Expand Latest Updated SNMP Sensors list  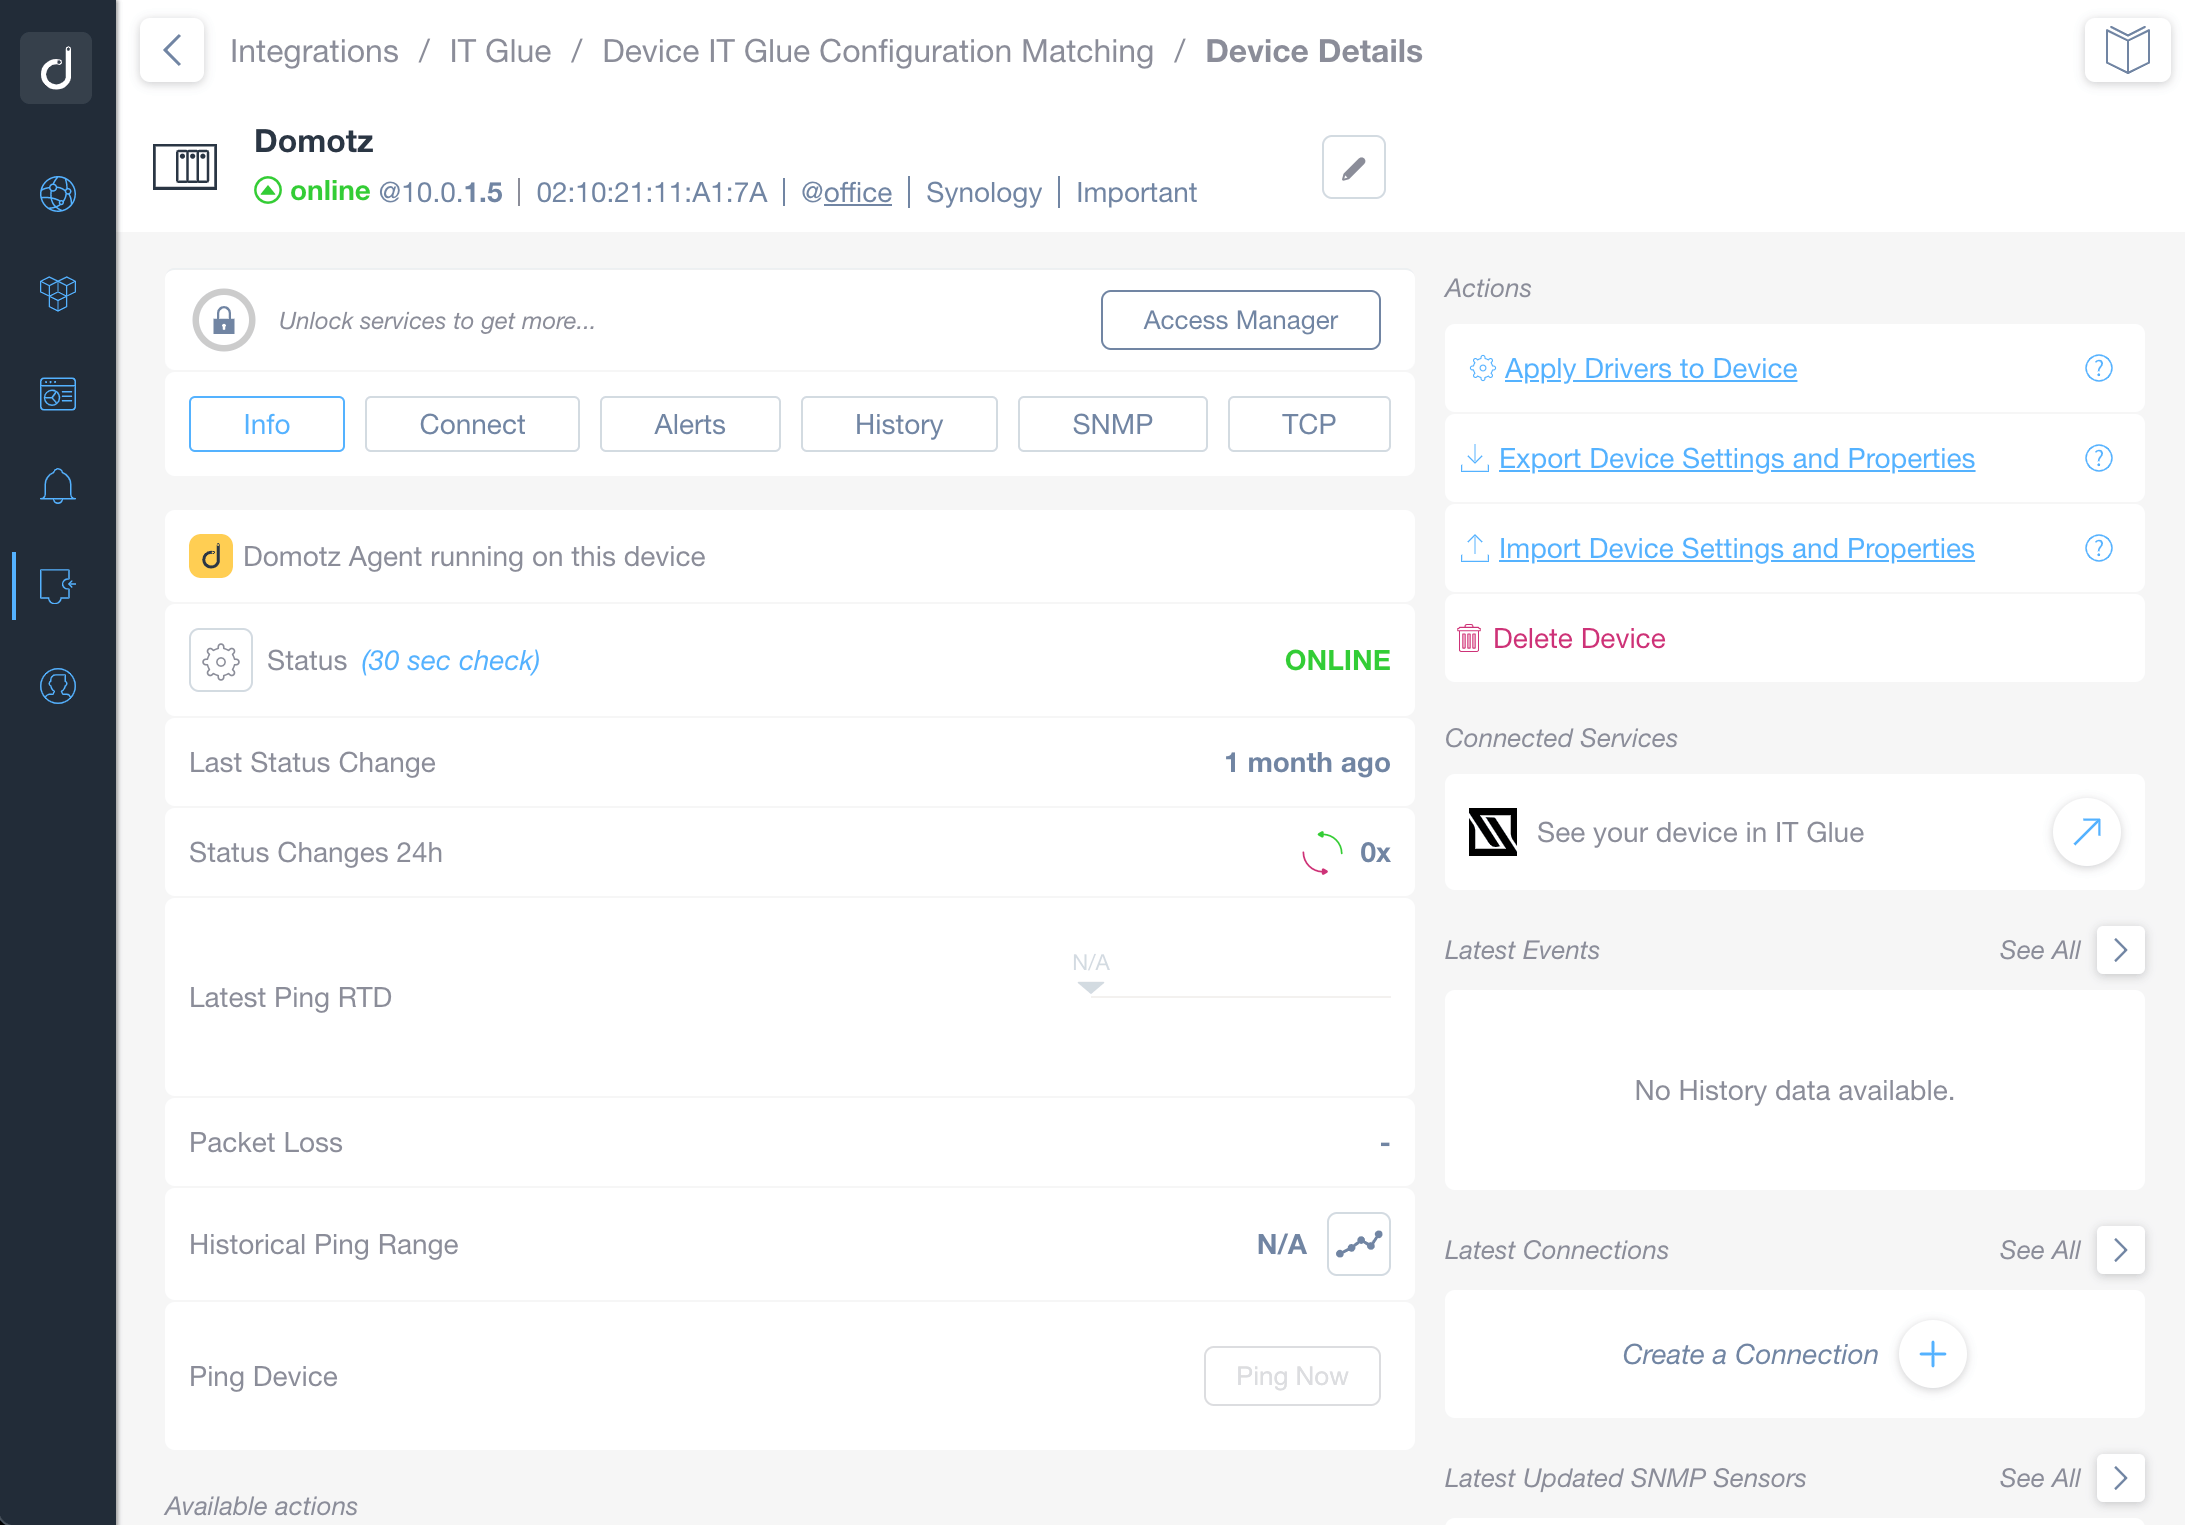2120,1478
